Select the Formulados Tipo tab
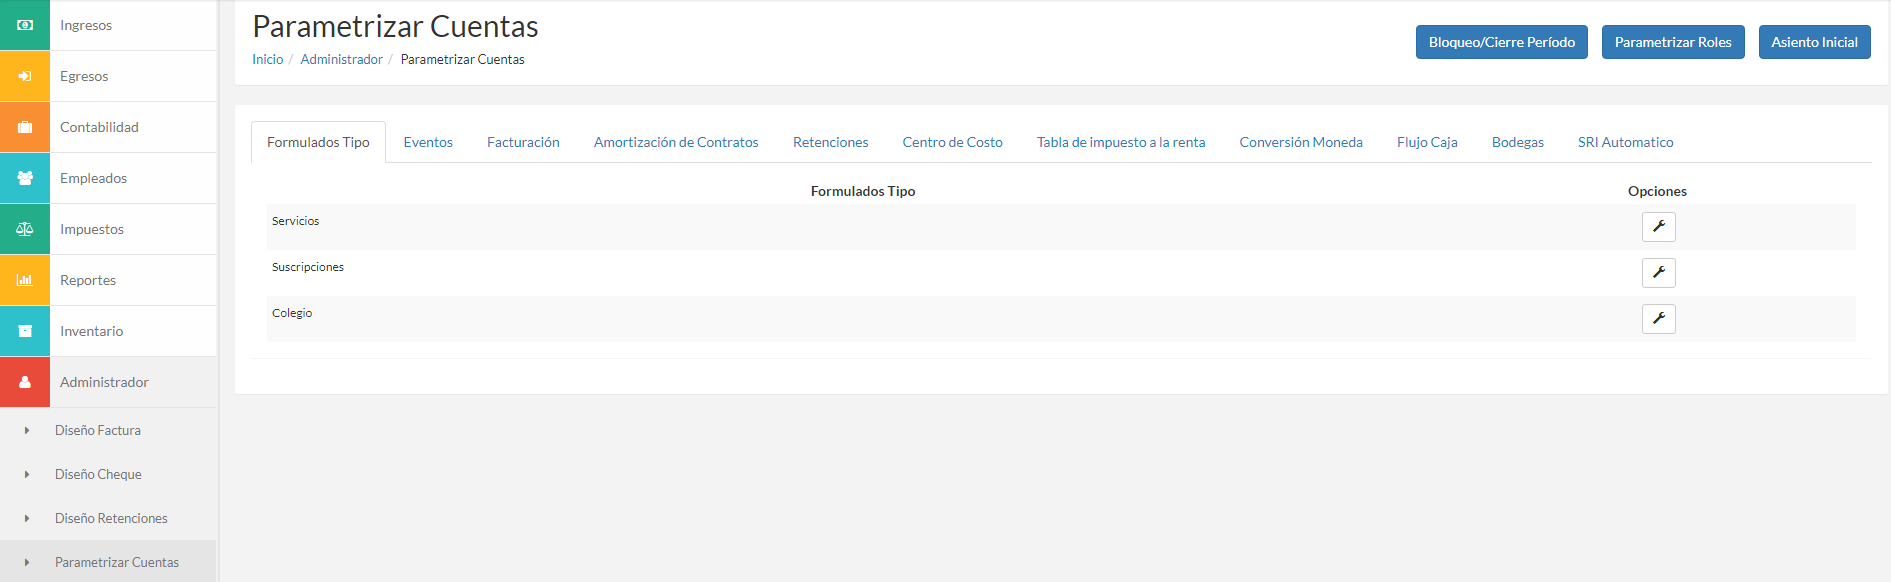This screenshot has height=582, width=1891. (318, 142)
